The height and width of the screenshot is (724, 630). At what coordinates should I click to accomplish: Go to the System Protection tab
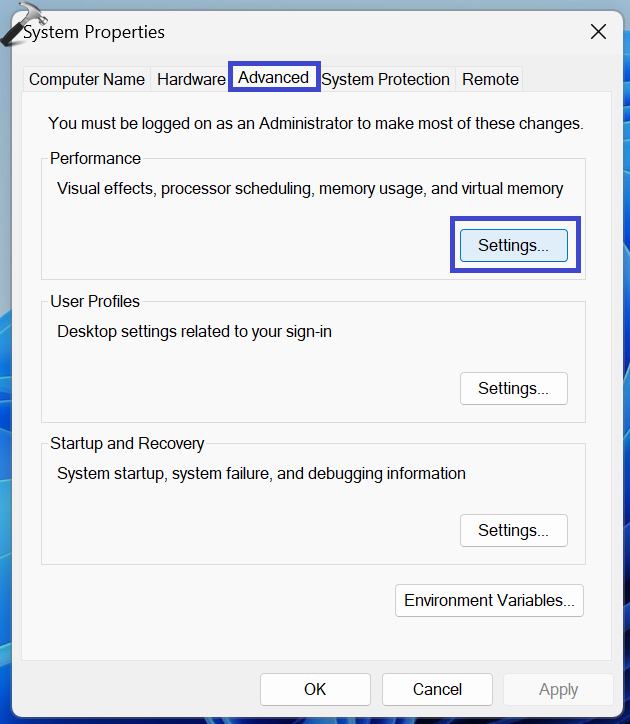385,79
